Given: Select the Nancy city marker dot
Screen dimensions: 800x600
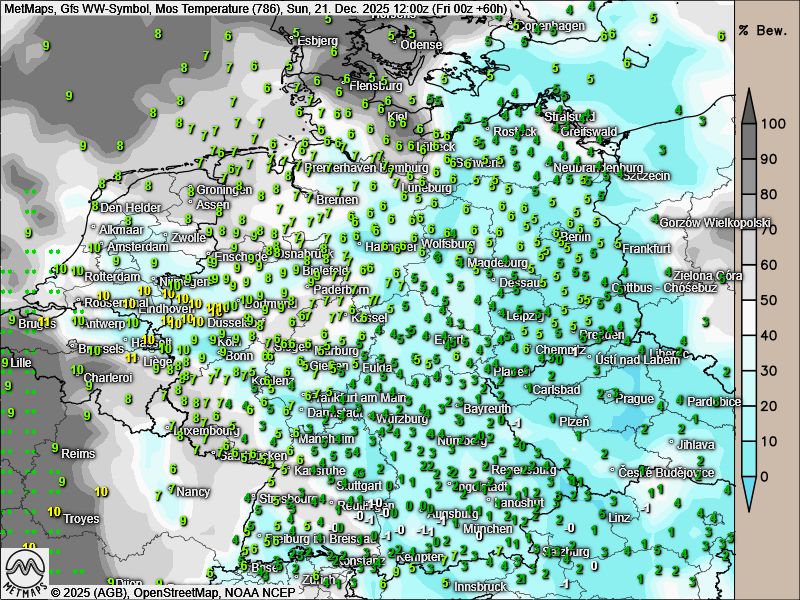Looking at the screenshot, I should point(173,489).
